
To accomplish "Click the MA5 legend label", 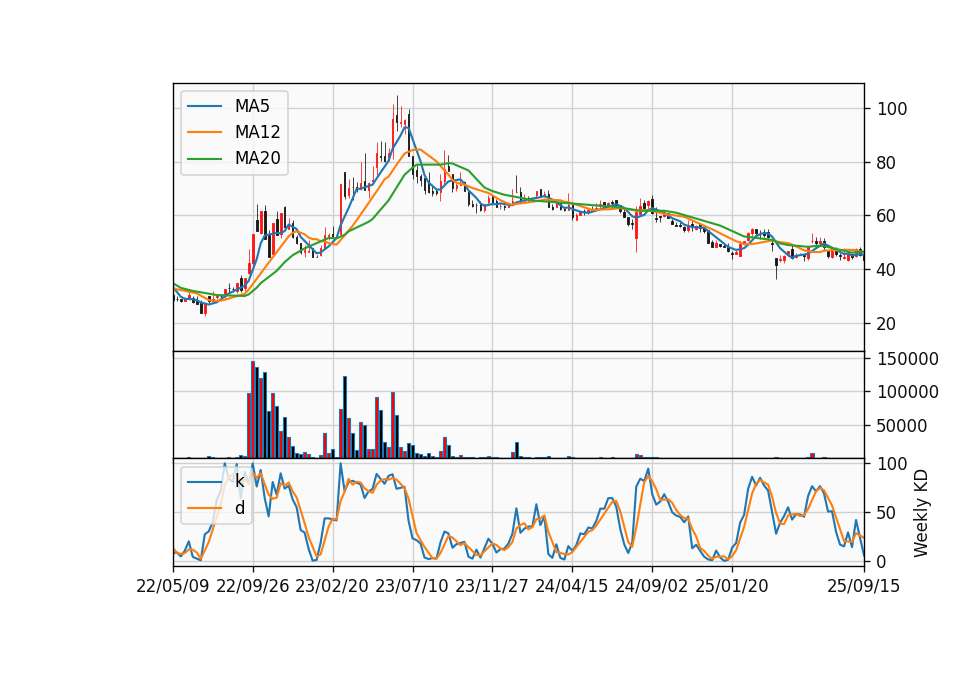I will pyautogui.click(x=252, y=106).
